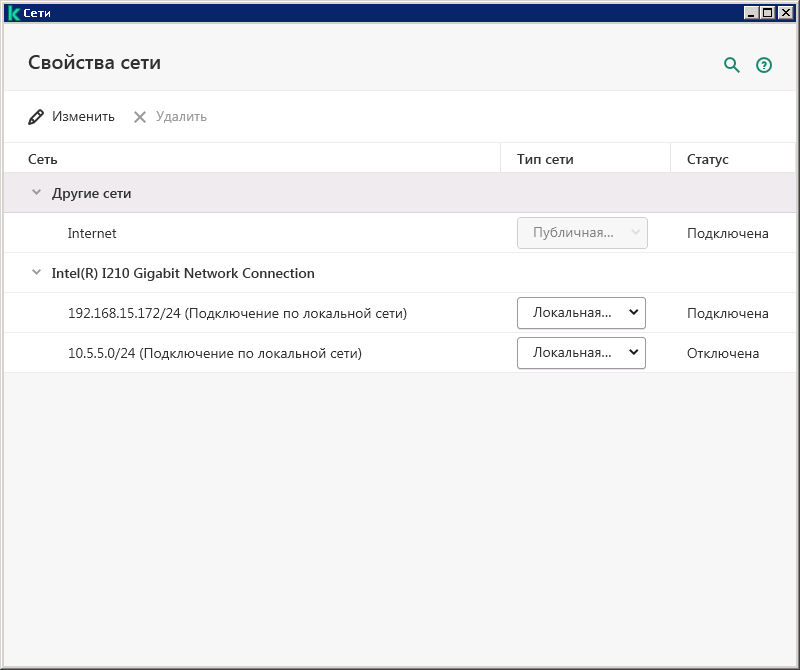Click the Тип сети column header

545,159
